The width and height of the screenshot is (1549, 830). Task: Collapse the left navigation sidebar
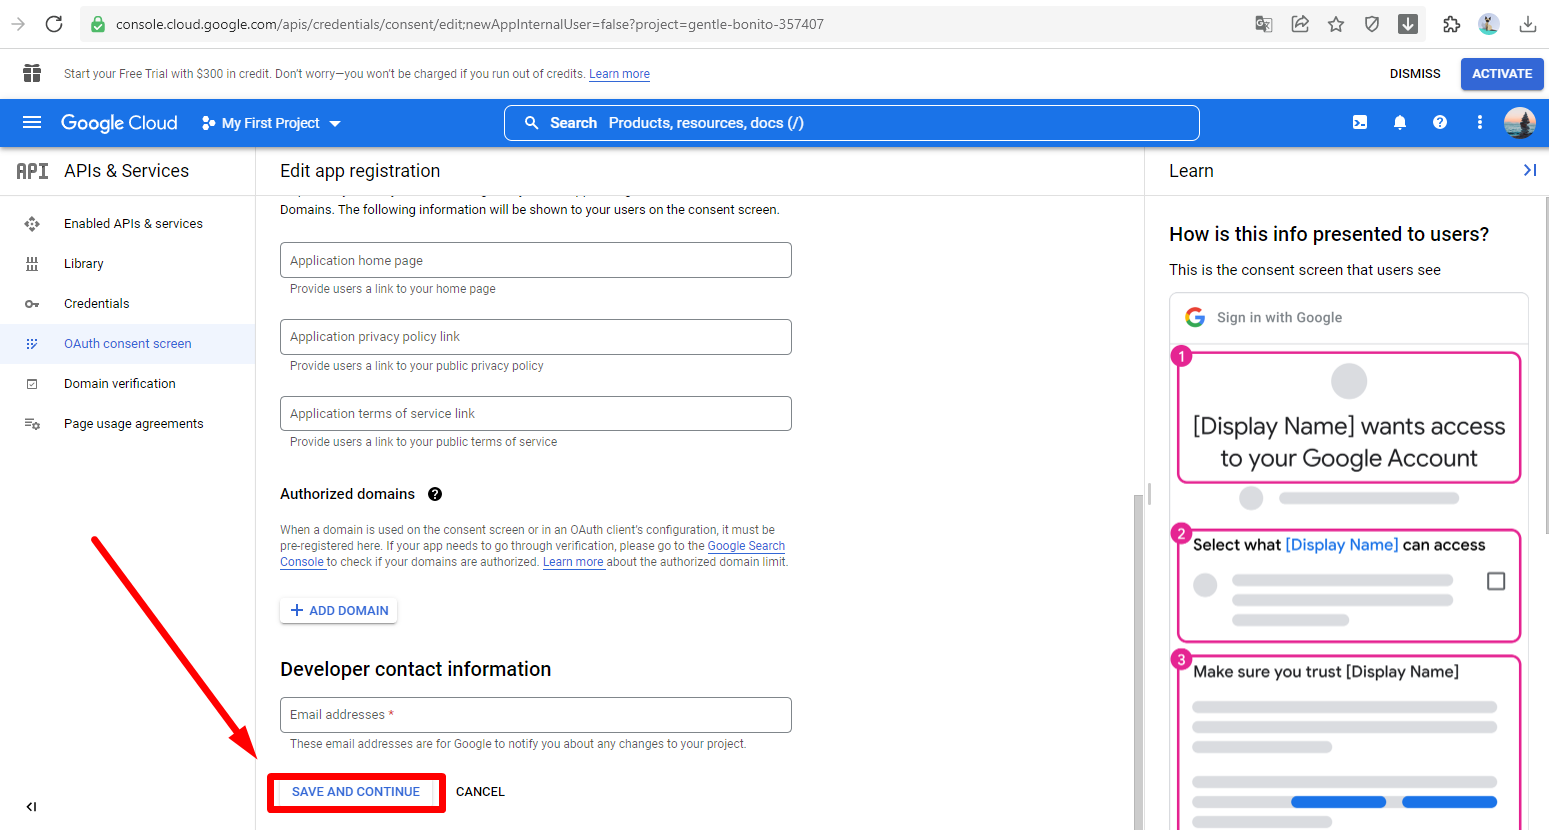[31, 807]
